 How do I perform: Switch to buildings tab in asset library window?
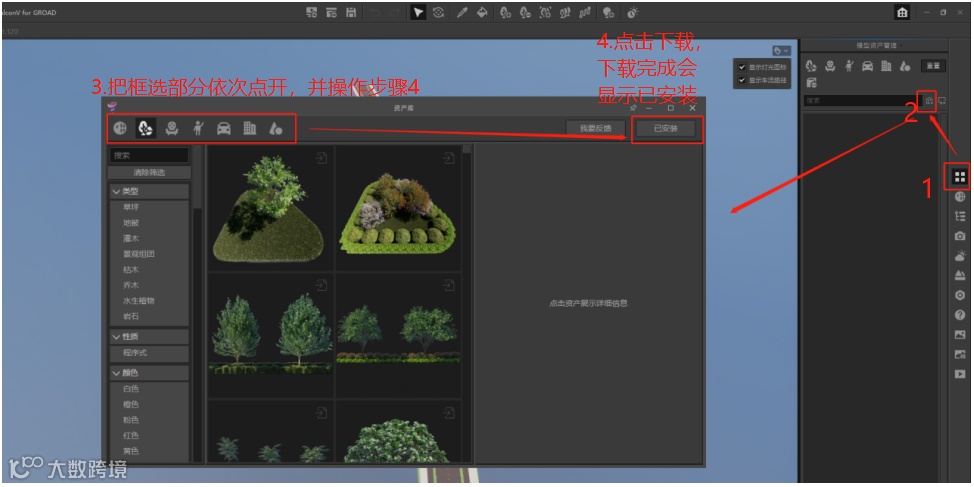tap(250, 129)
